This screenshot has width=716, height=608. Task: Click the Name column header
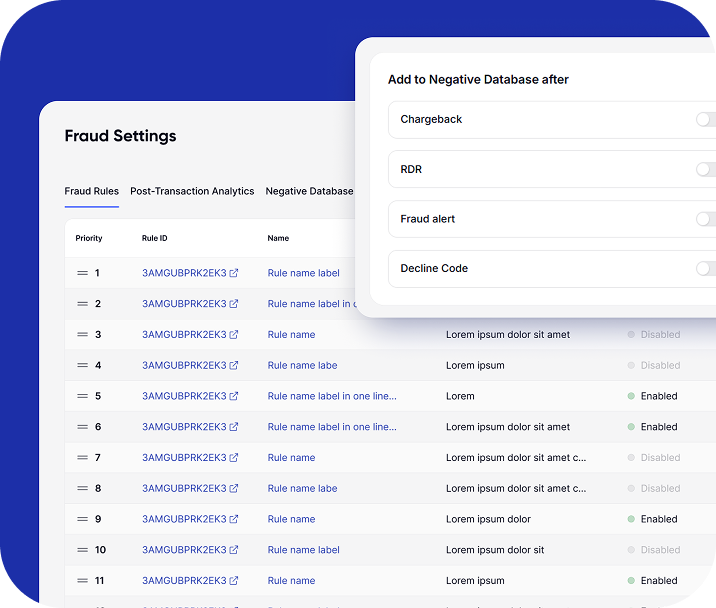[278, 238]
